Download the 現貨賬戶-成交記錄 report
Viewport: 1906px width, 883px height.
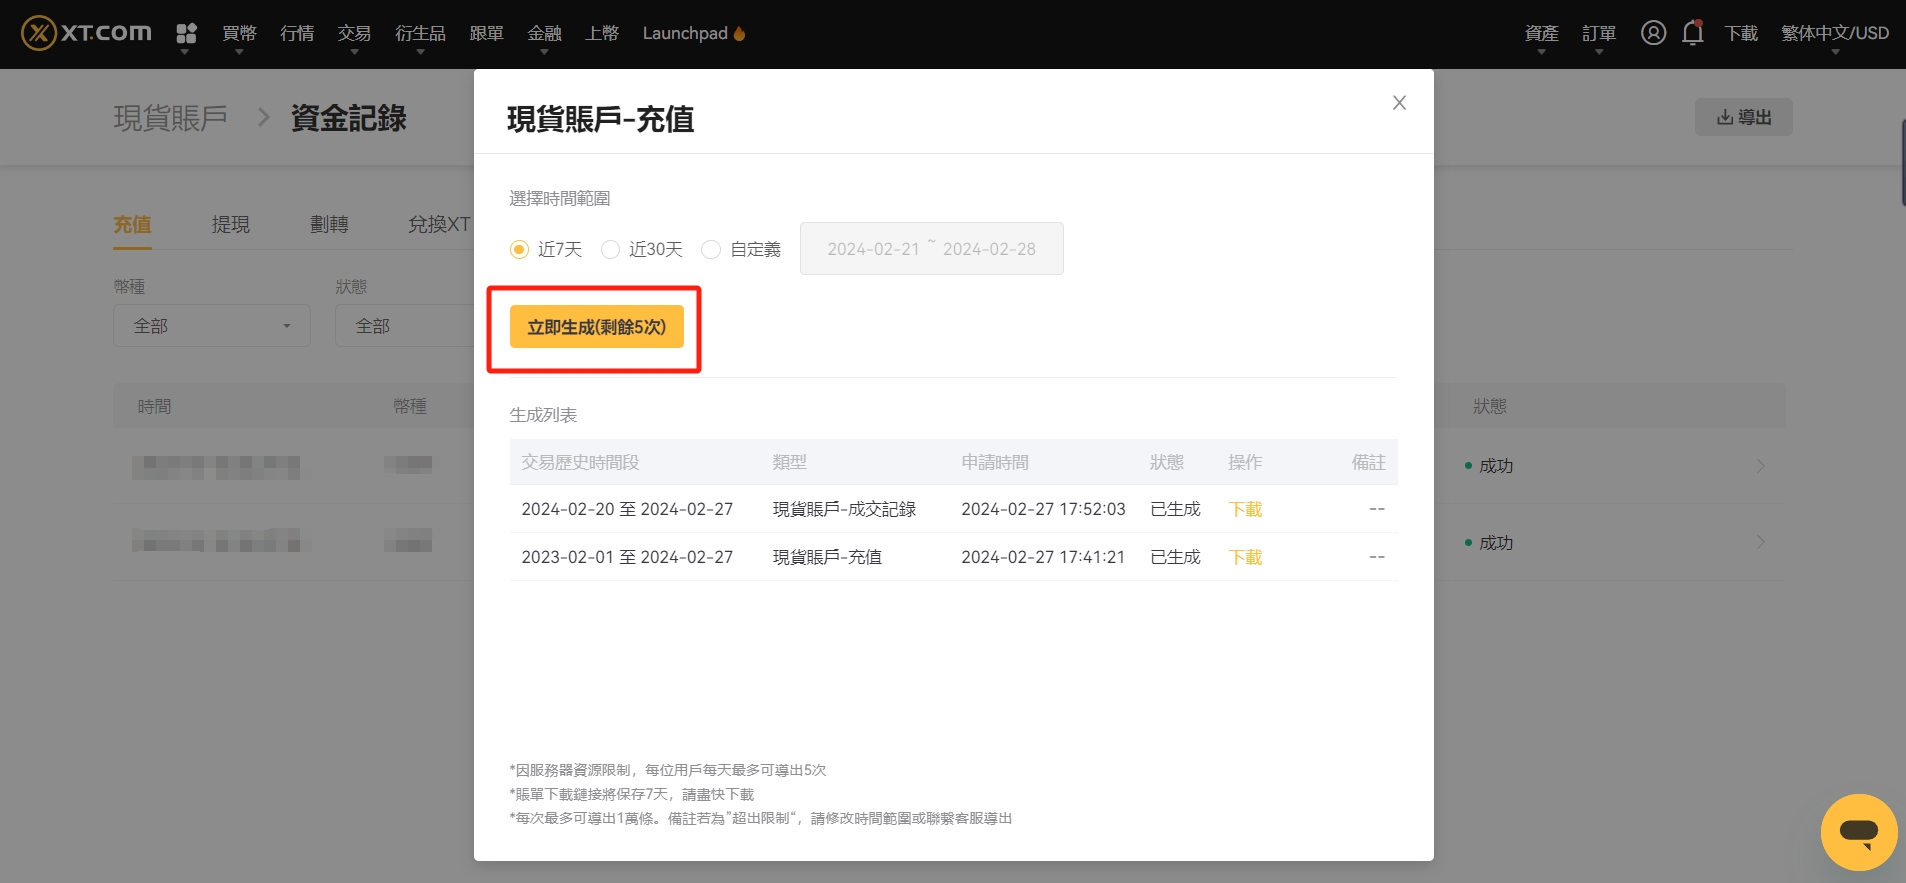pos(1245,509)
